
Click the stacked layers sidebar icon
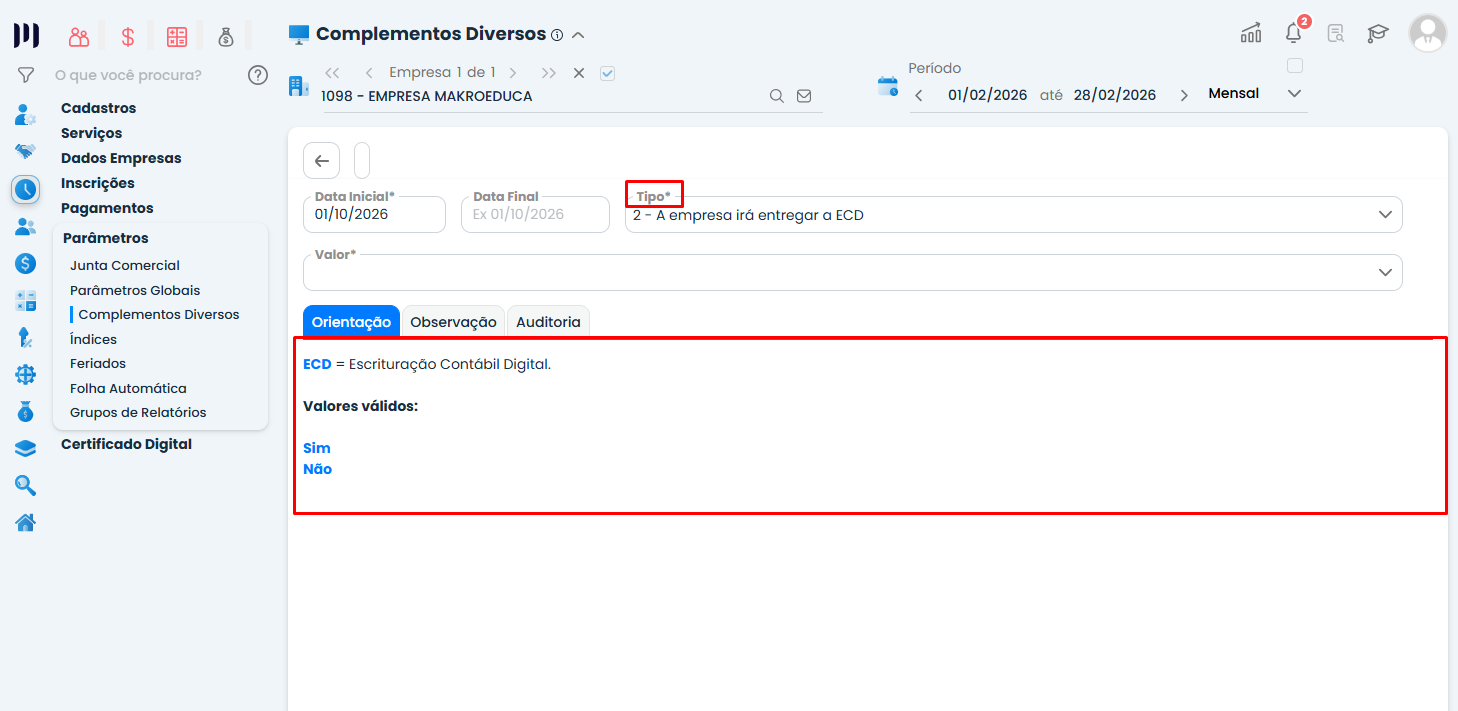25,449
